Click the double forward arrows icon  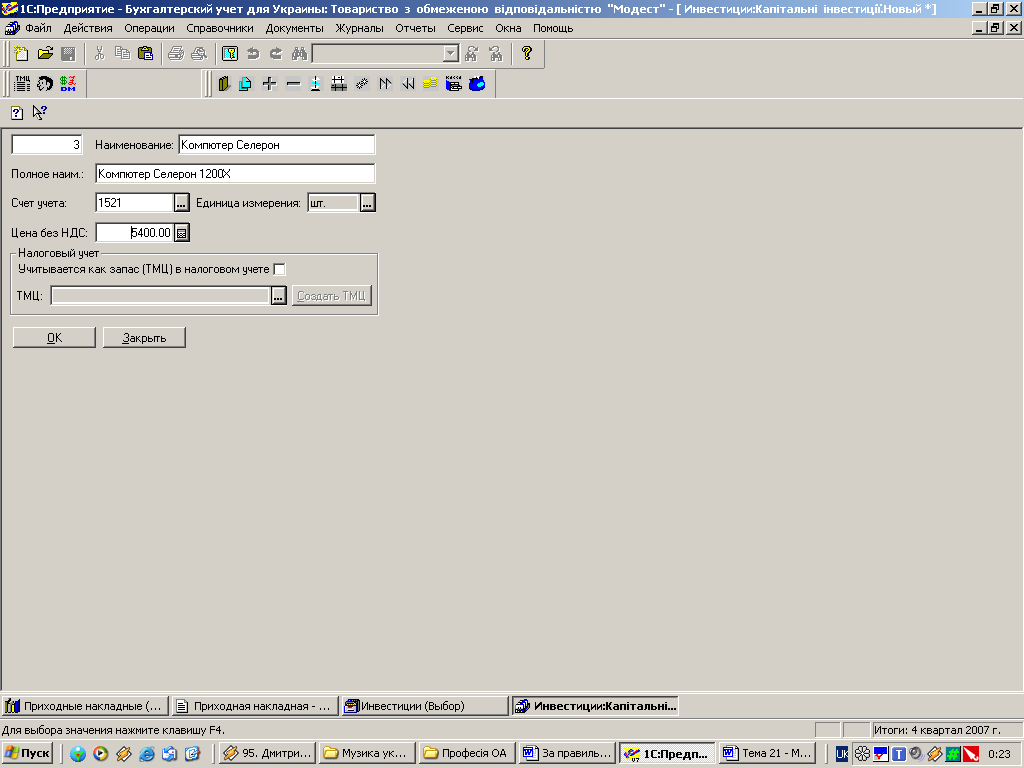(x=385, y=84)
